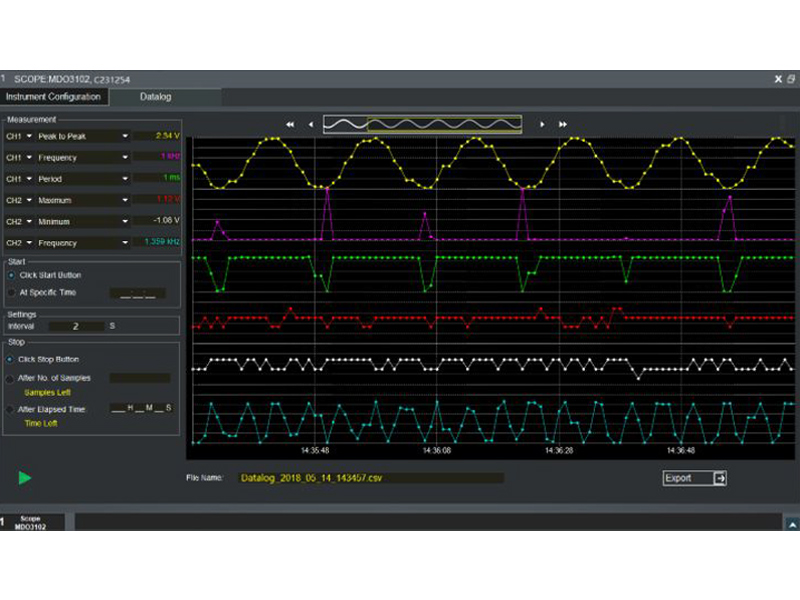The height and width of the screenshot is (600, 800).
Task: Open the channel dropdown for the Period row
Action: point(29,179)
